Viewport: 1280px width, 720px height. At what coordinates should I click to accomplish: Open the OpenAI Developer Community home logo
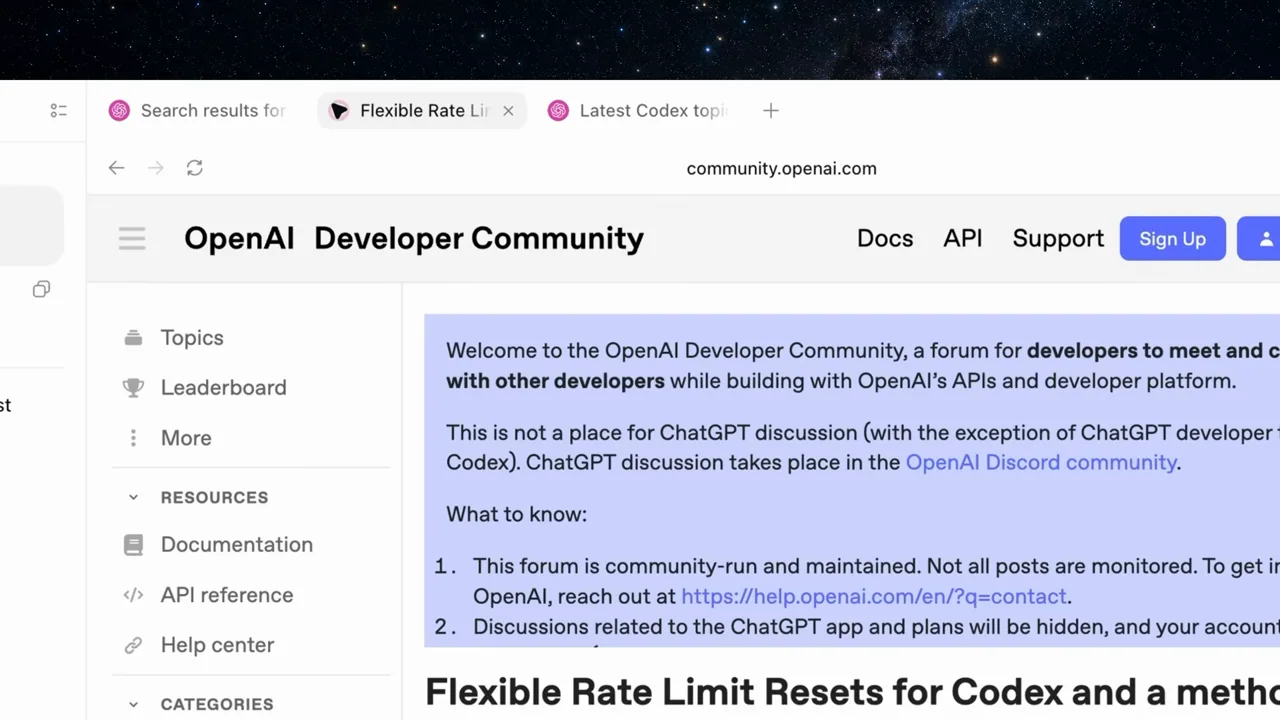(413, 238)
